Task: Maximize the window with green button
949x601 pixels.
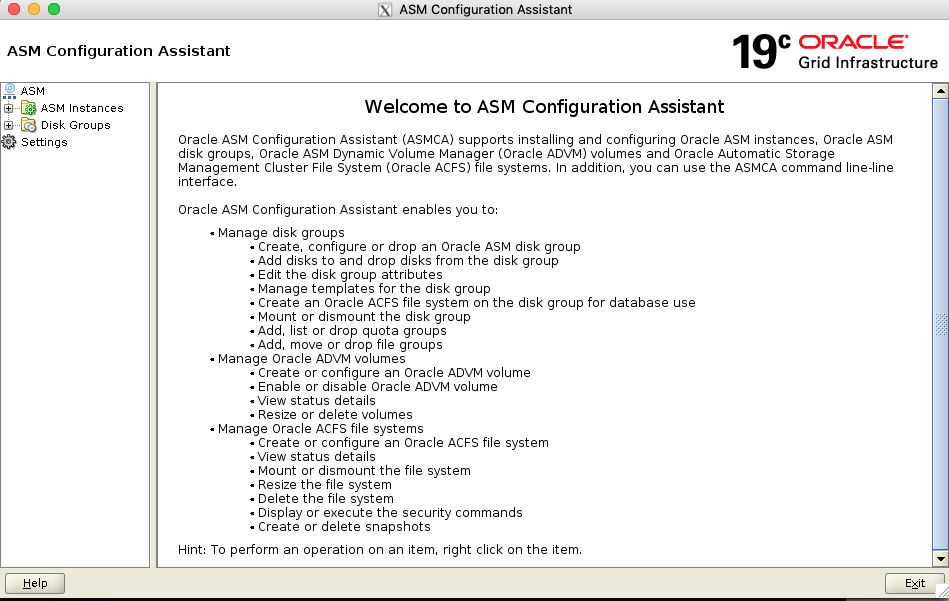Action: (54, 9)
